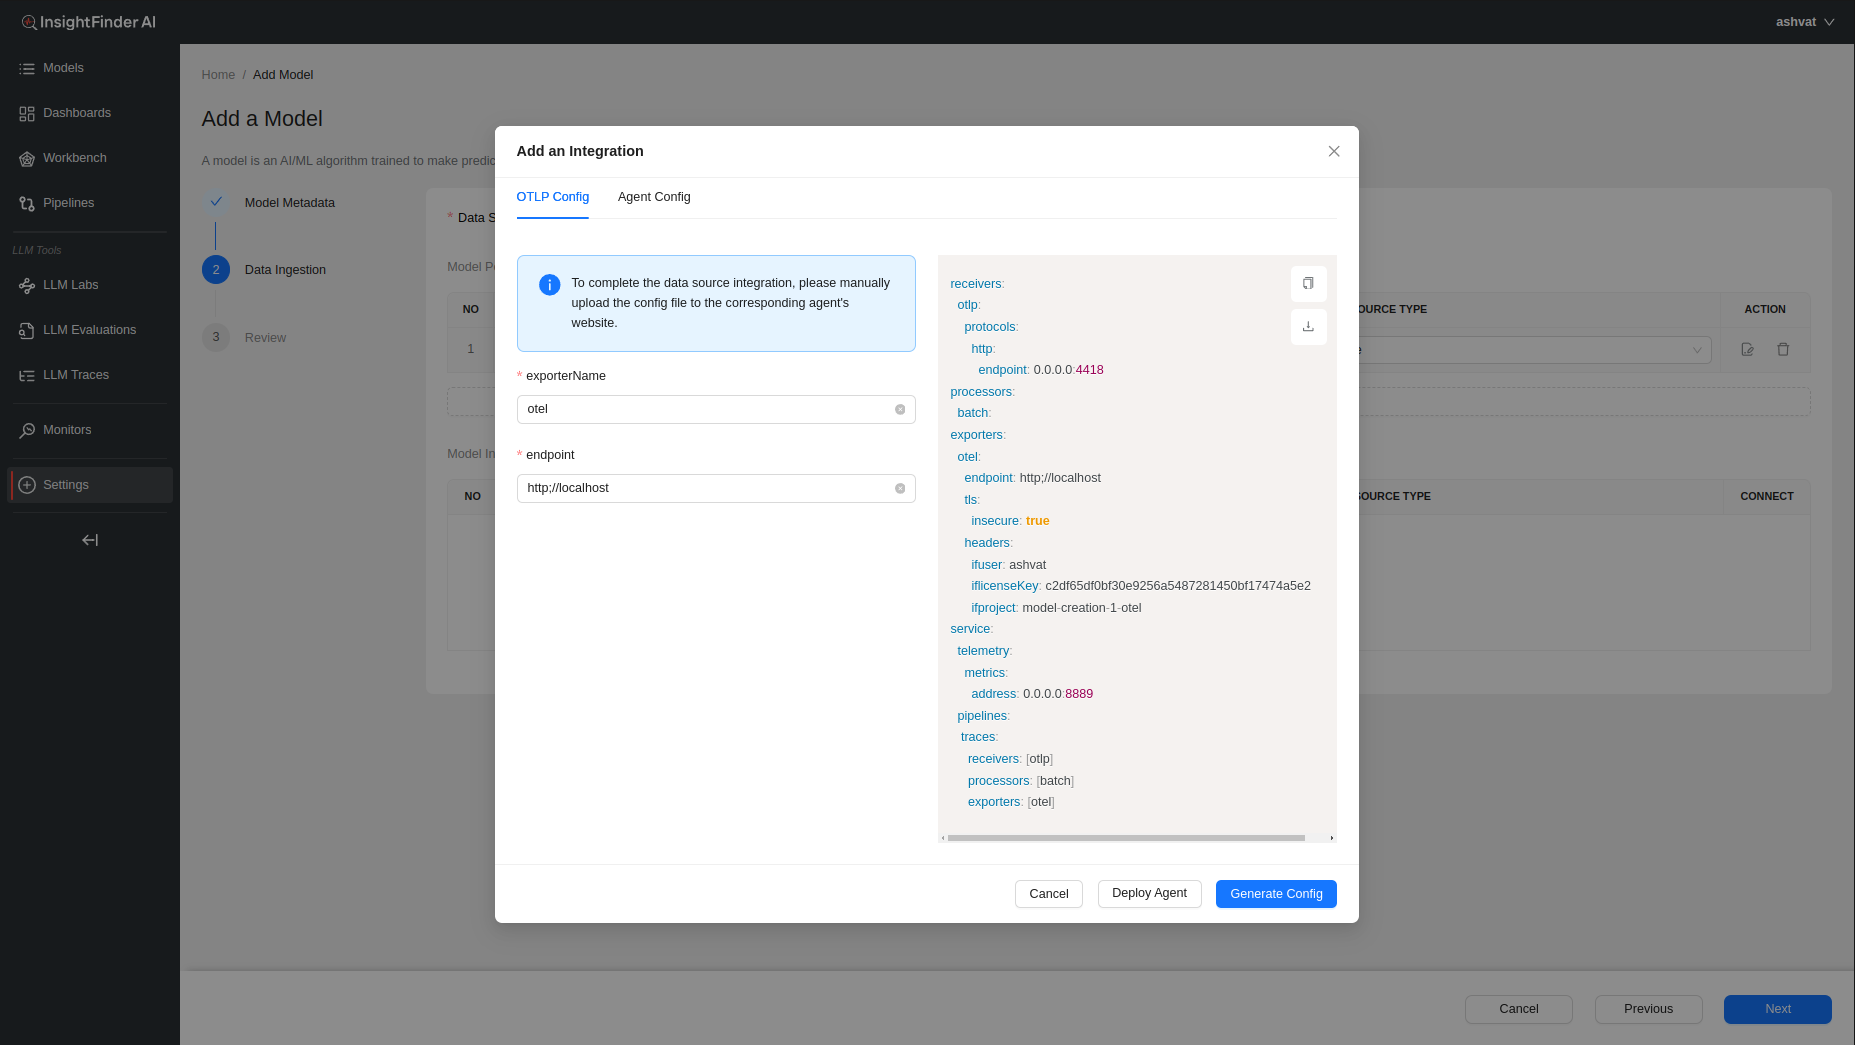Clear the exporterName field with its clear icon

(x=900, y=409)
